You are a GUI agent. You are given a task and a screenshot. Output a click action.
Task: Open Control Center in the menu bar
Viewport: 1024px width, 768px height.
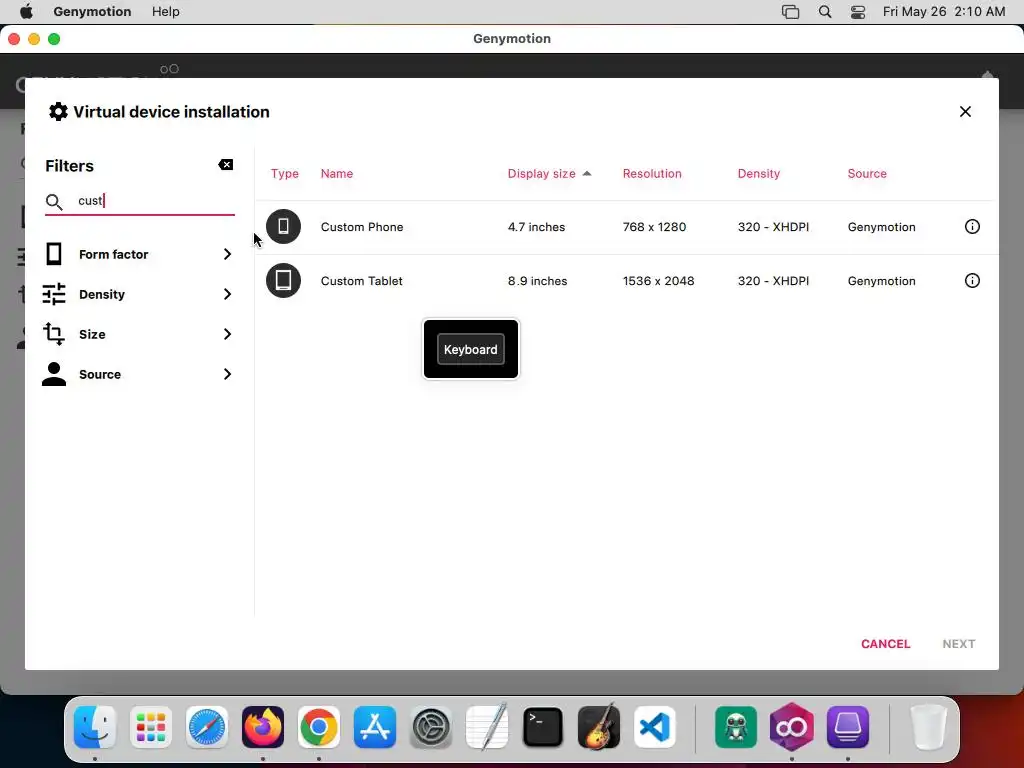click(x=857, y=12)
